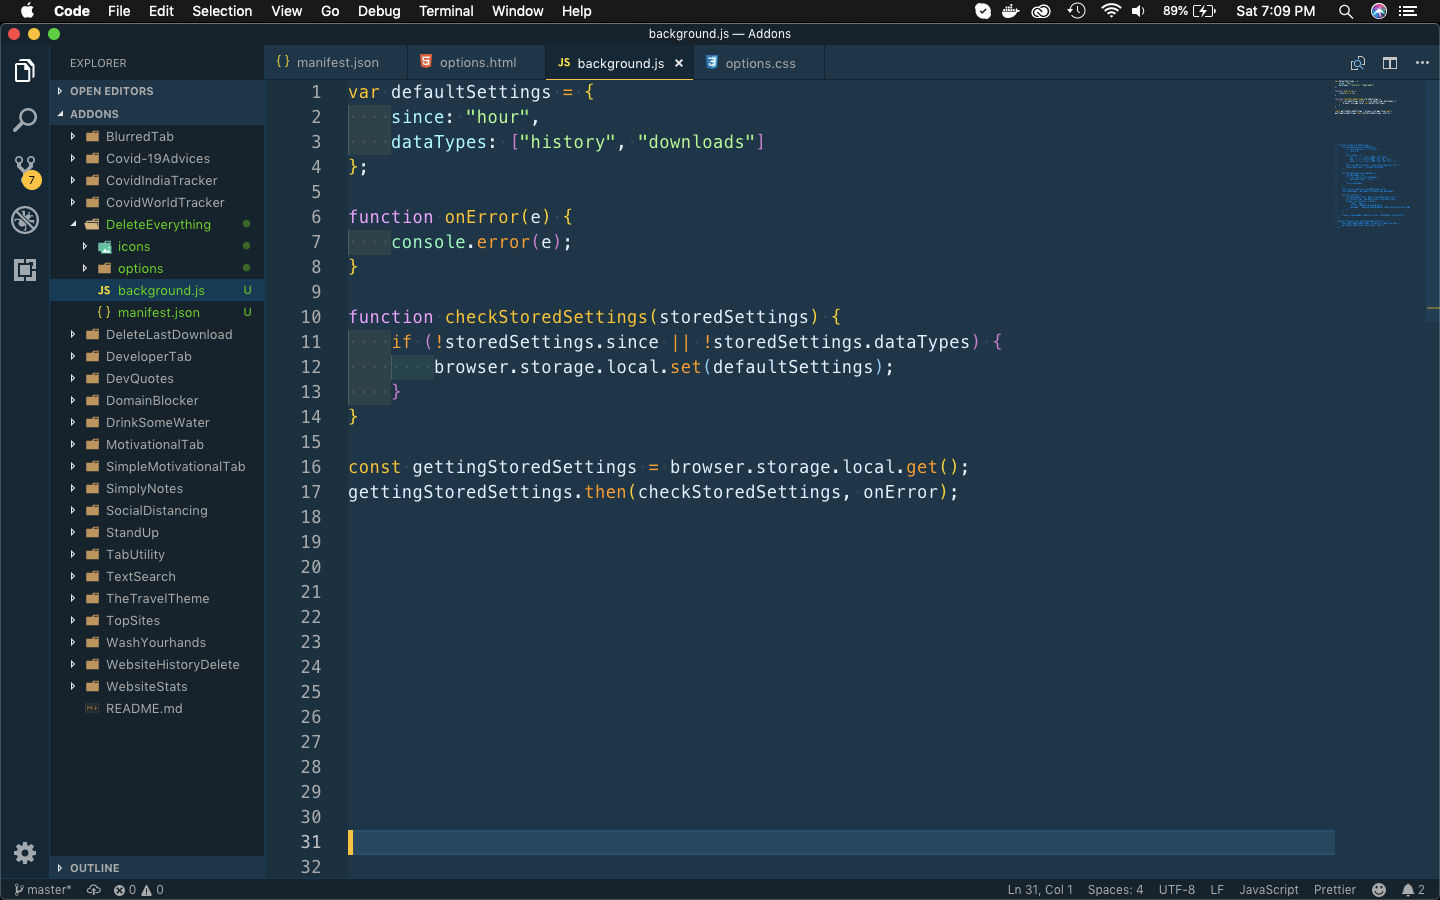
Task: Change file encoding via UTF-8
Action: (1176, 890)
